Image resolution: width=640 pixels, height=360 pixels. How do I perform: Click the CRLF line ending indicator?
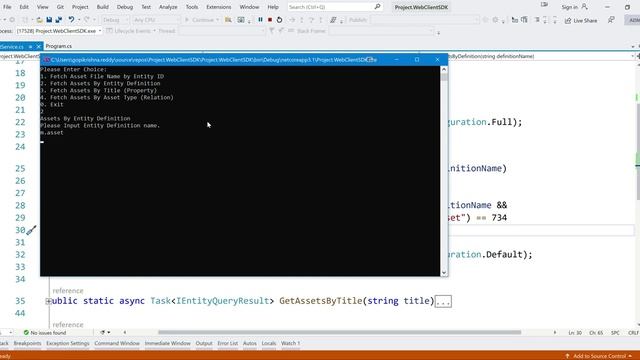633,333
